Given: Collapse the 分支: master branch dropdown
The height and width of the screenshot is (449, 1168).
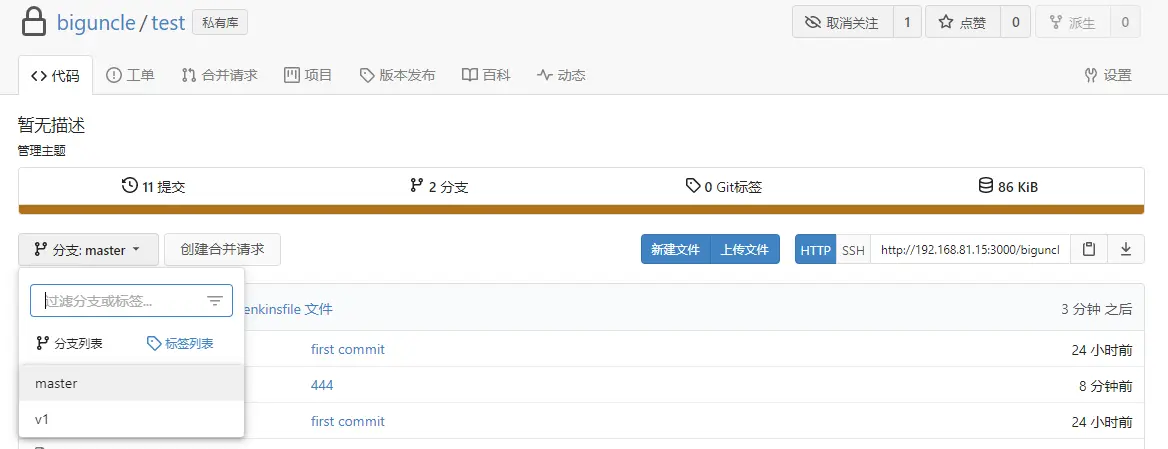Looking at the screenshot, I should (x=88, y=250).
